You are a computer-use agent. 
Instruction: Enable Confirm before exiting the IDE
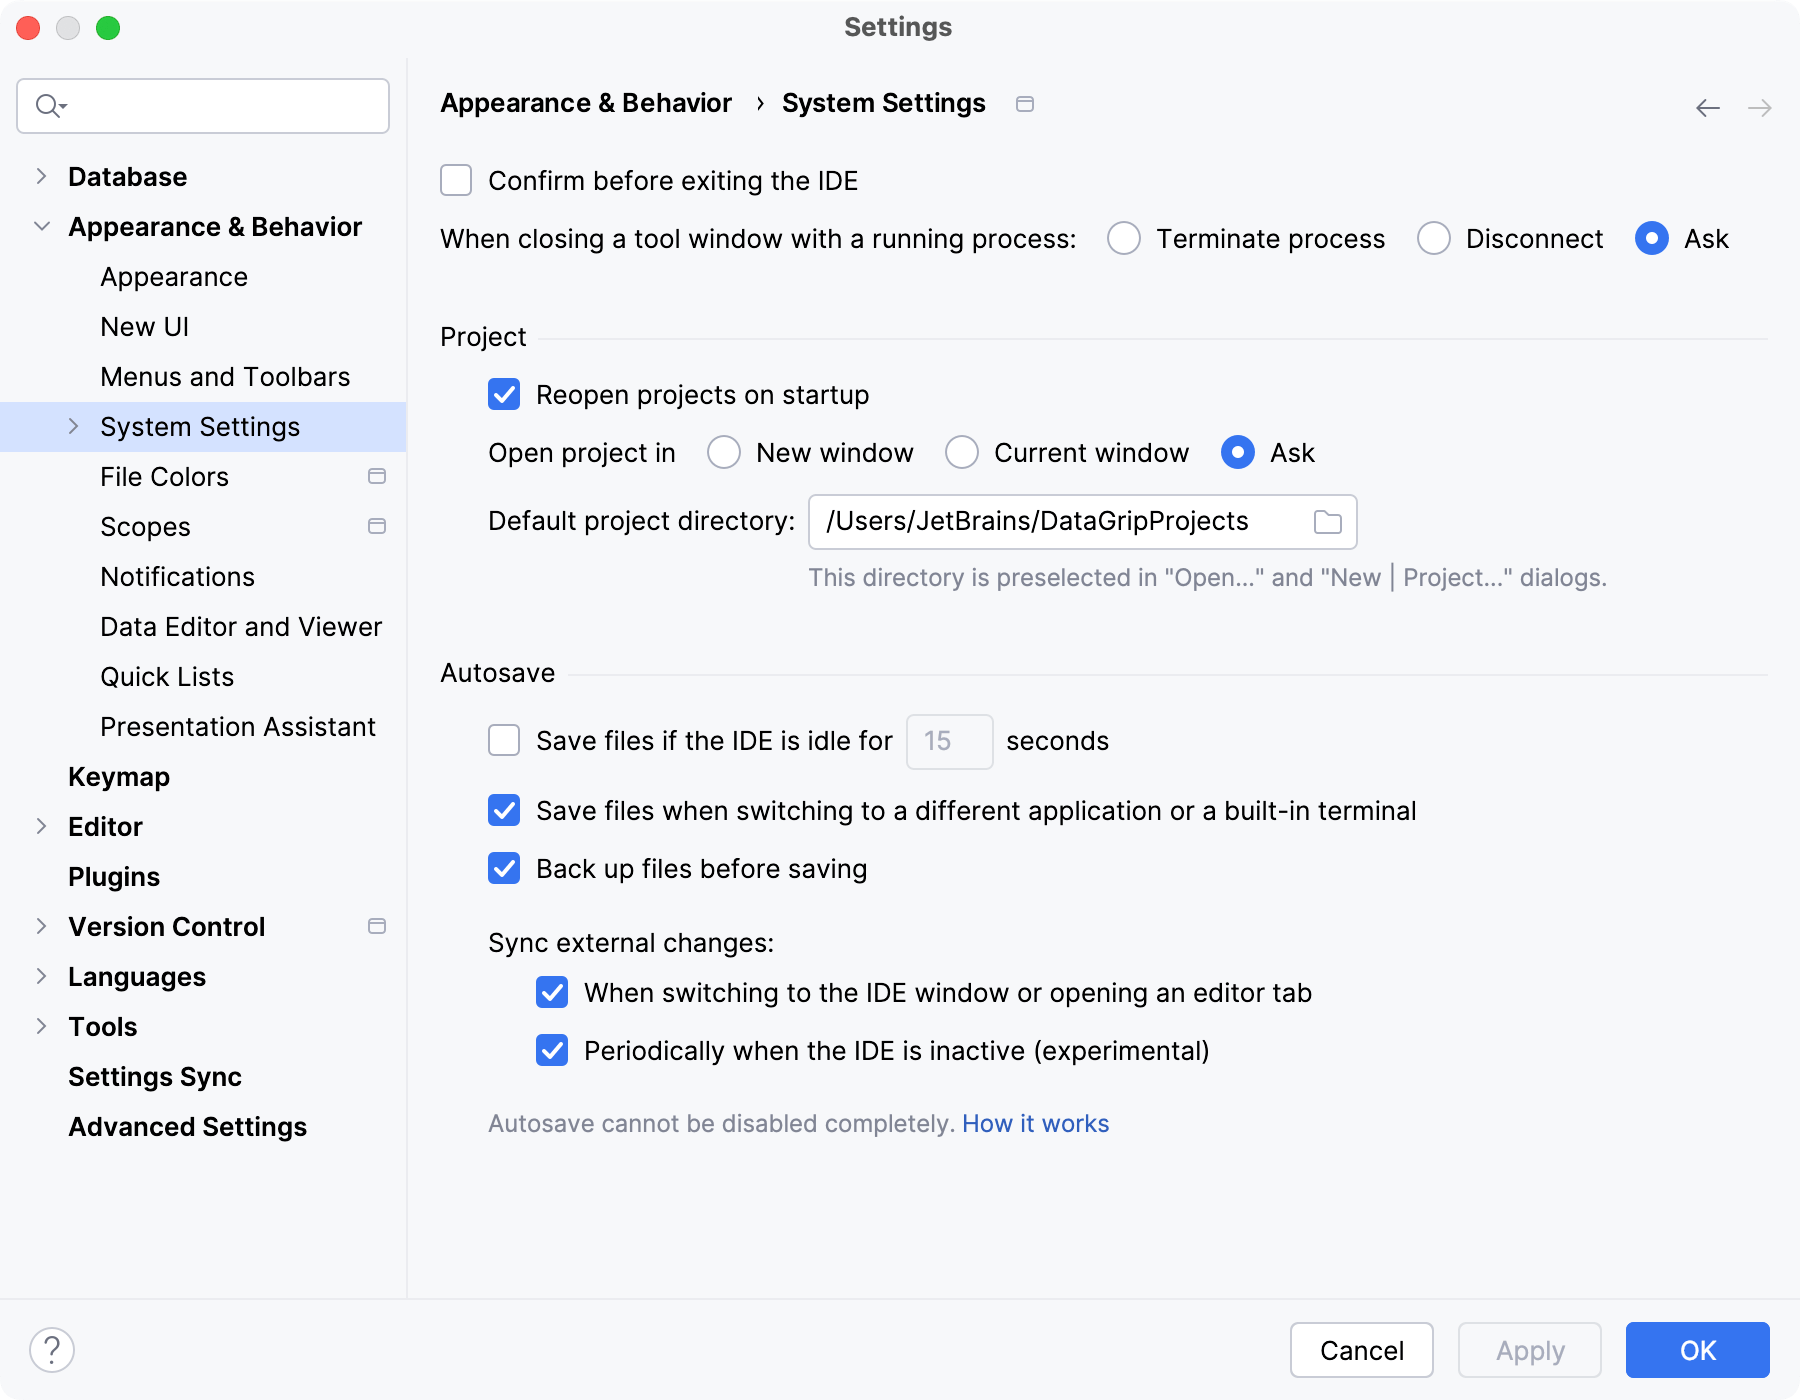pyautogui.click(x=455, y=180)
